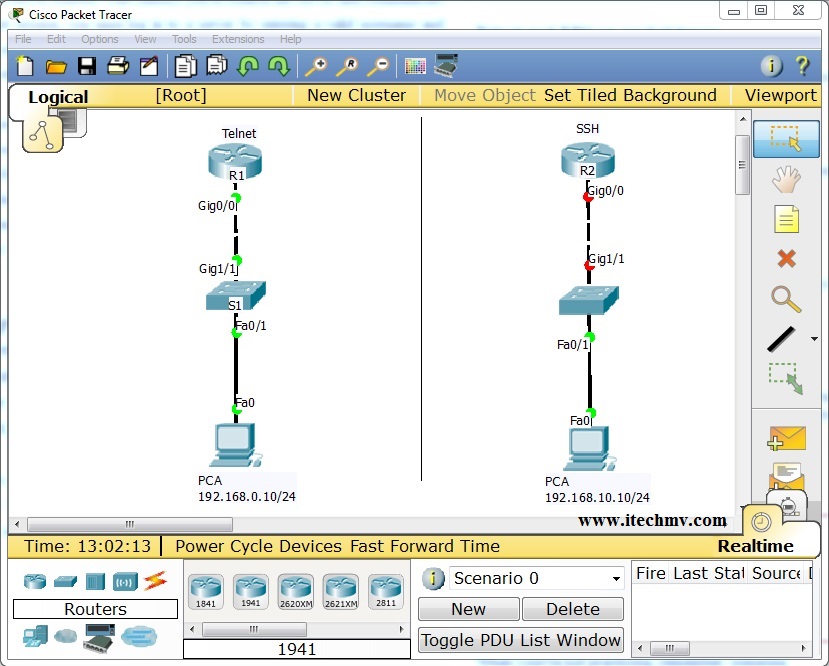Click router R2 in the SSH topology
Image resolution: width=829 pixels, height=666 pixels.
[x=588, y=160]
